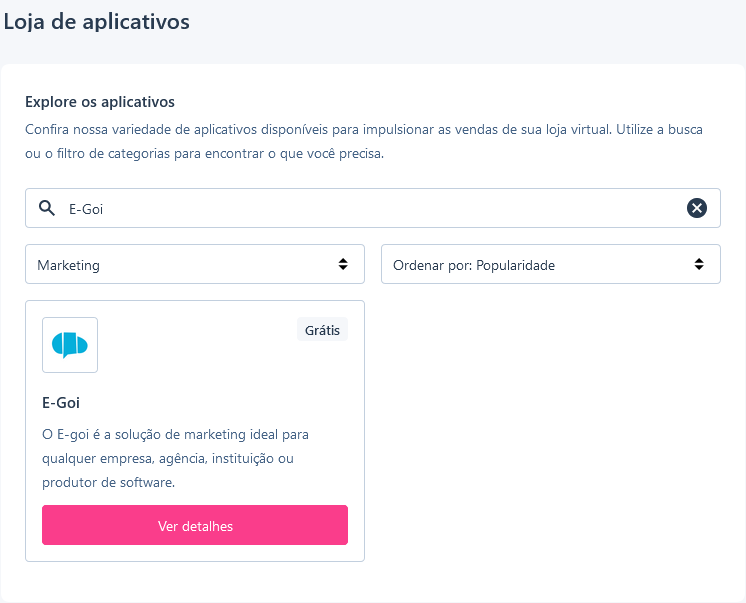The image size is (746, 603).
Task: Click the Explore os aplicativos heading
Action: pyautogui.click(x=100, y=102)
